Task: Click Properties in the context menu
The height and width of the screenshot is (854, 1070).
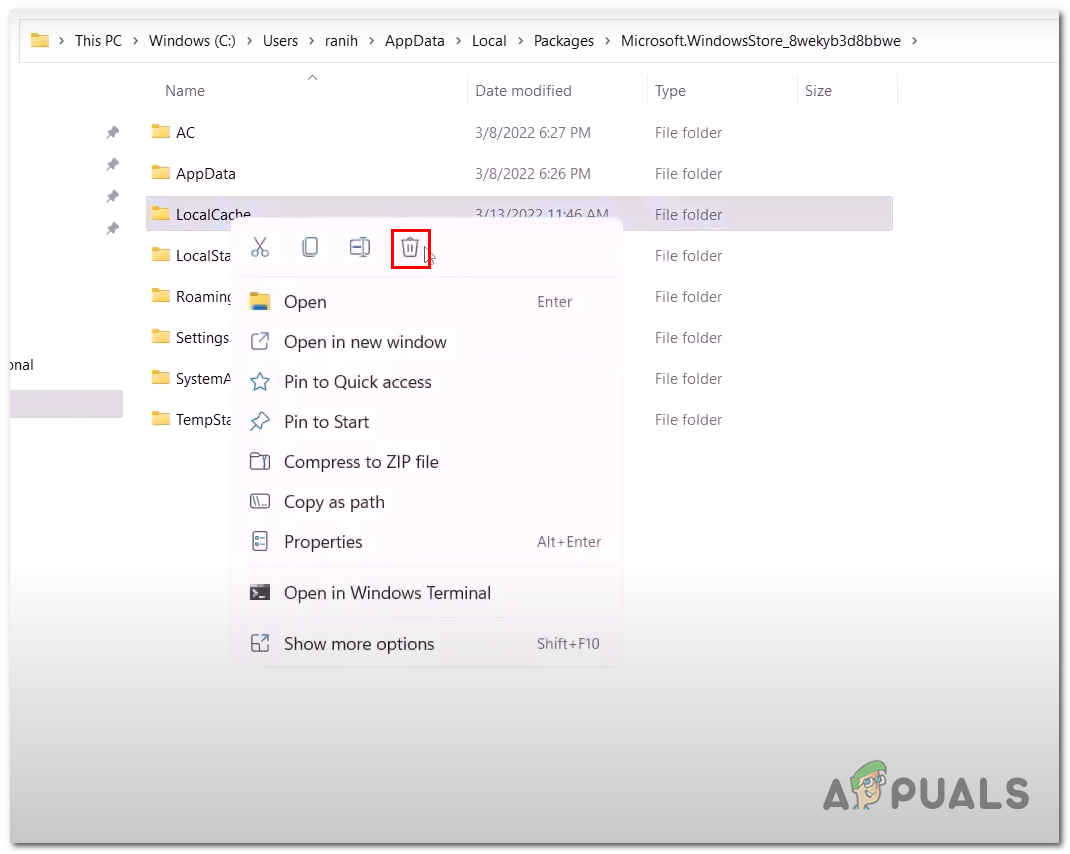Action: click(x=322, y=541)
